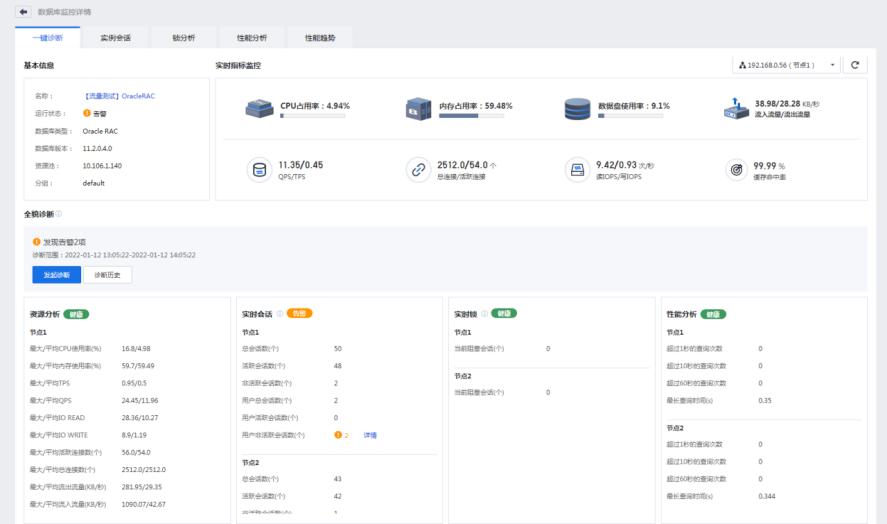Click the 流入流量/流出流量 network icon
The width and height of the screenshot is (887, 524).
(736, 109)
